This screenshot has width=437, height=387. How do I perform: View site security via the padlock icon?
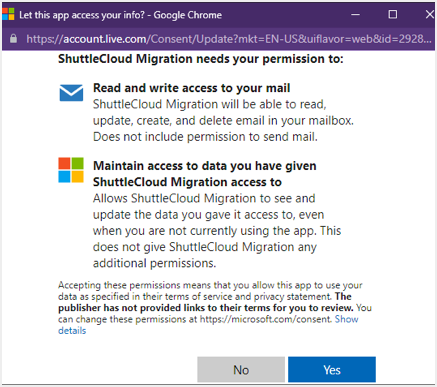[x=13, y=39]
